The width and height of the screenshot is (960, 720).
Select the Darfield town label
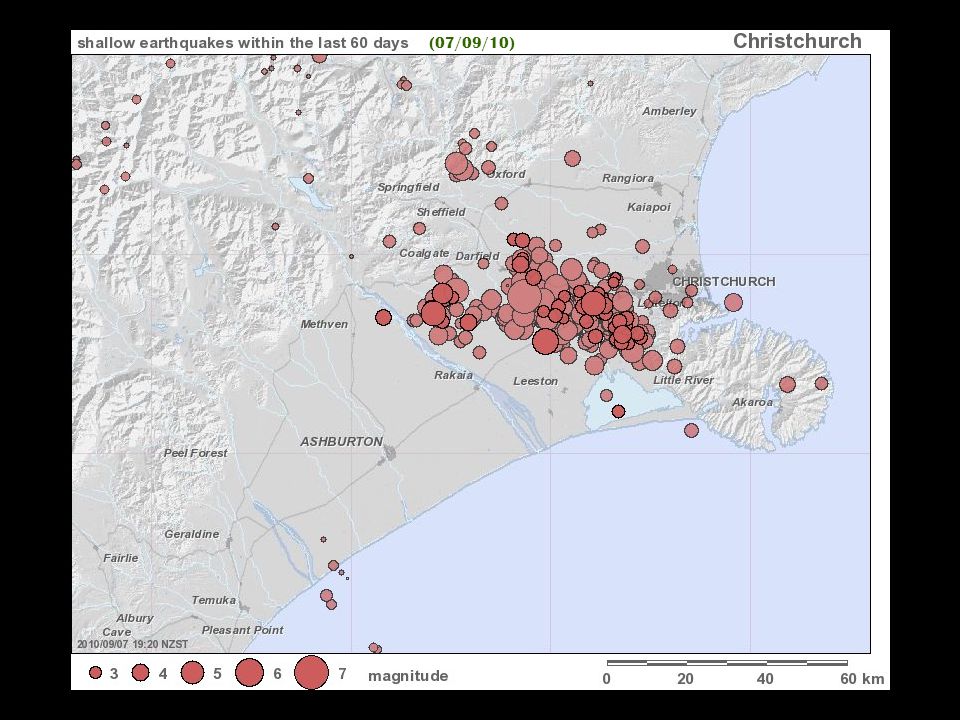coord(478,257)
